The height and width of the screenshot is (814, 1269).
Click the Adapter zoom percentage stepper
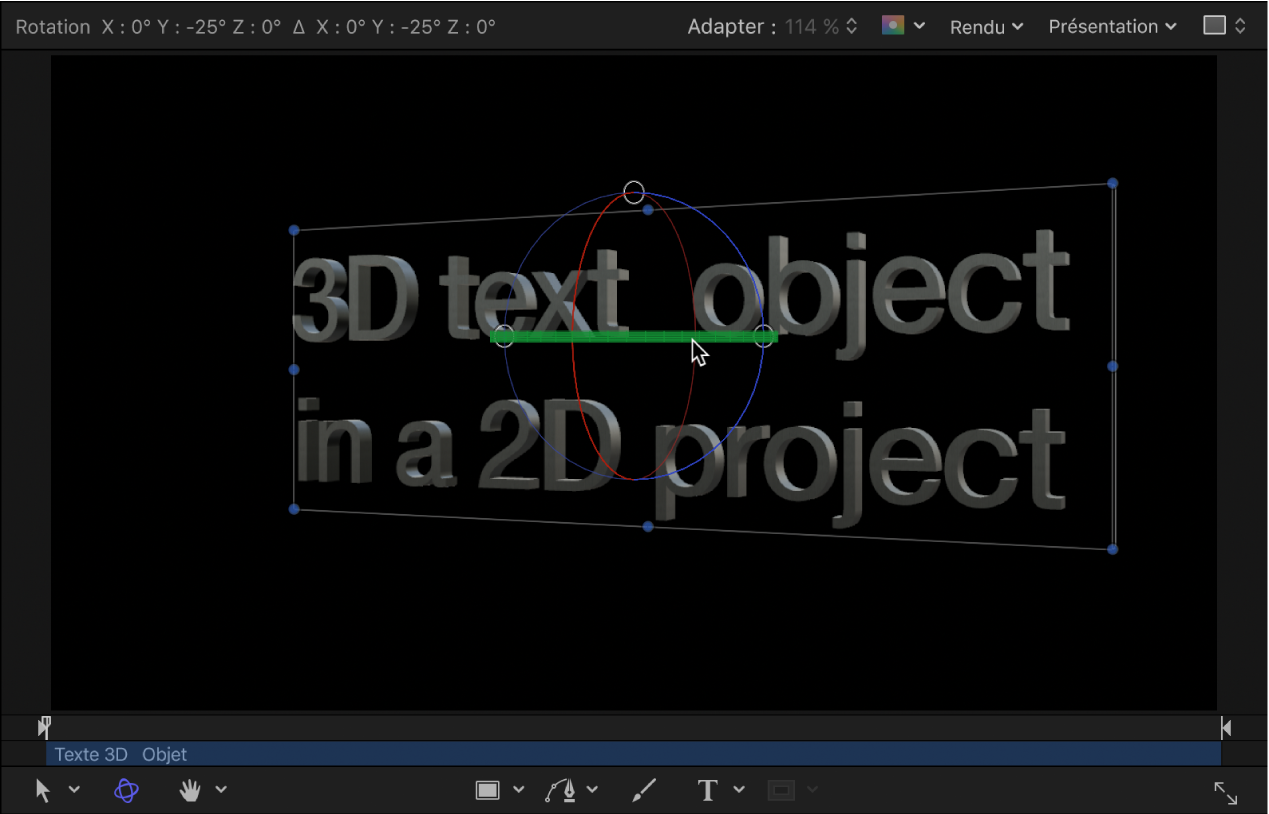[x=852, y=27]
